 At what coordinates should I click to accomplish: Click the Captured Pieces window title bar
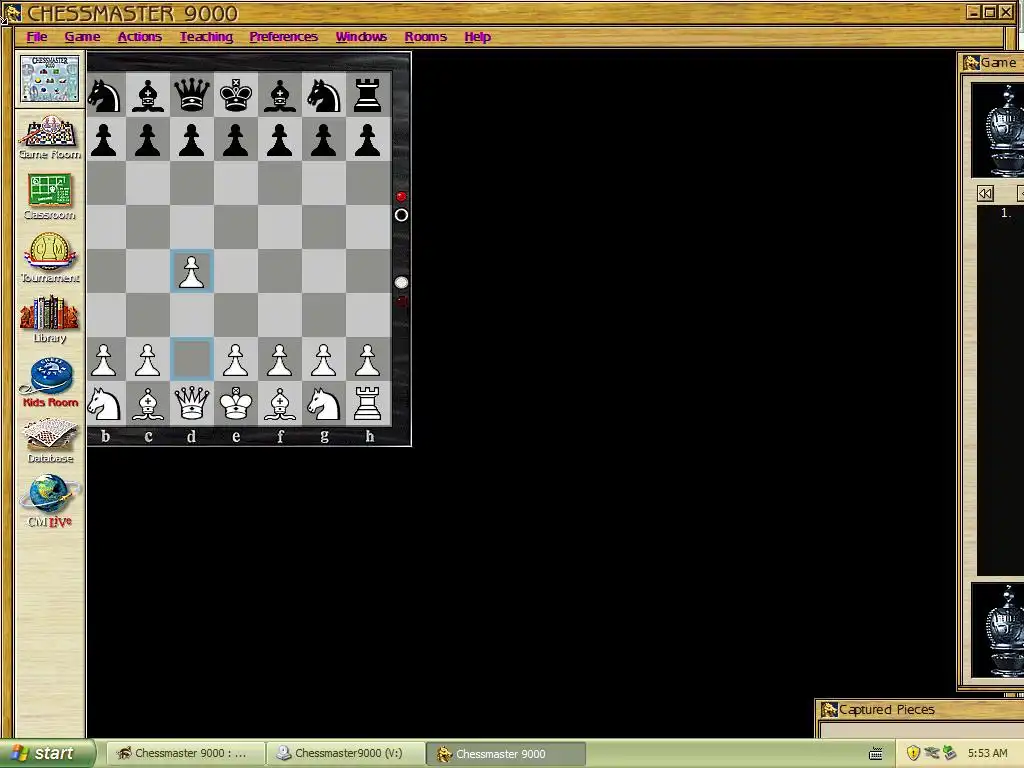tap(921, 710)
